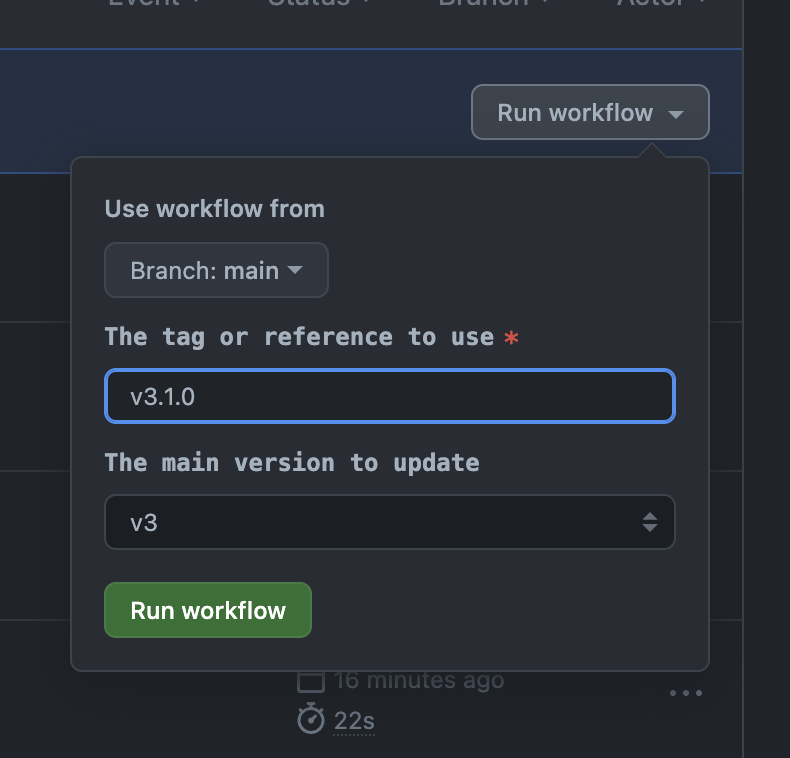The height and width of the screenshot is (758, 790).
Task: Open the Branch filter dropdown
Action: tap(494, 3)
